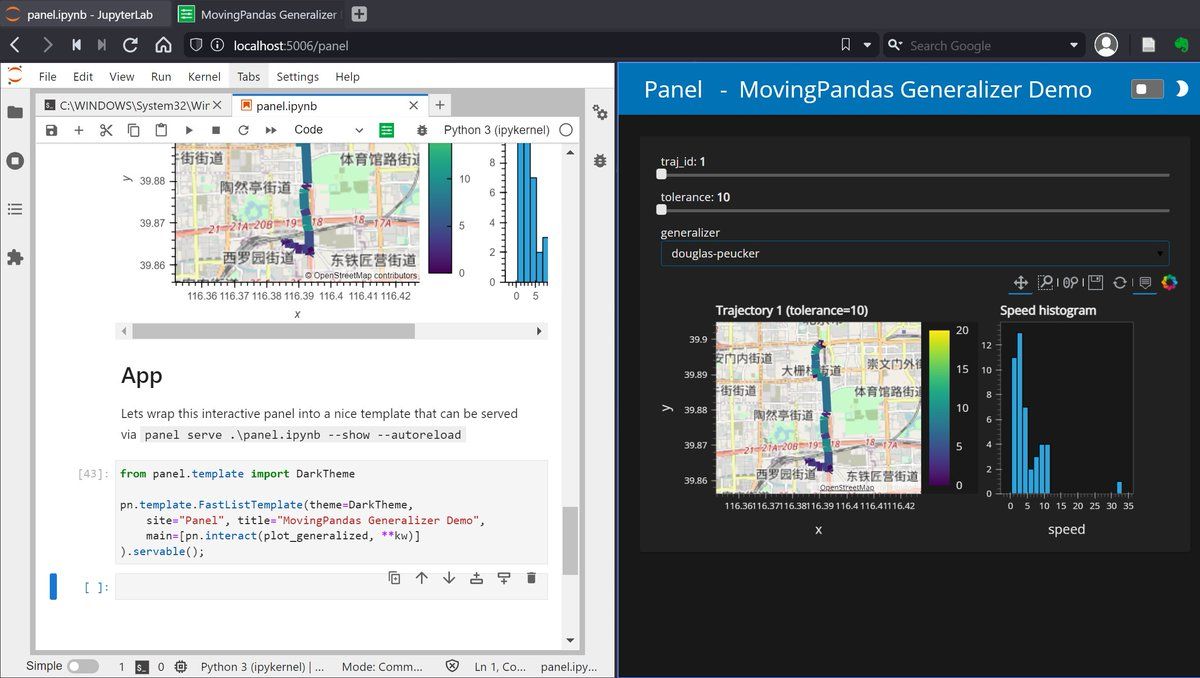
Task: Go to the browser home page
Action: pos(163,45)
